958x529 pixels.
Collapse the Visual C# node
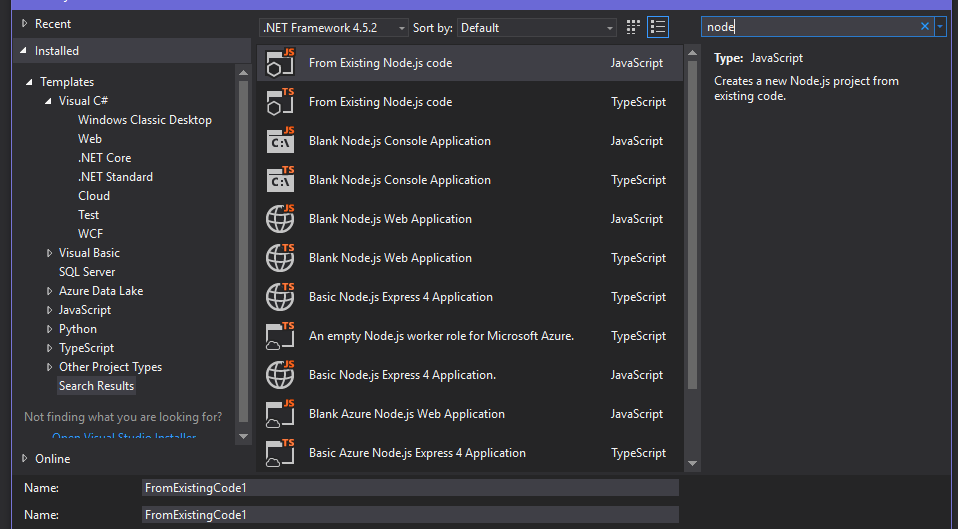pyautogui.click(x=48, y=101)
